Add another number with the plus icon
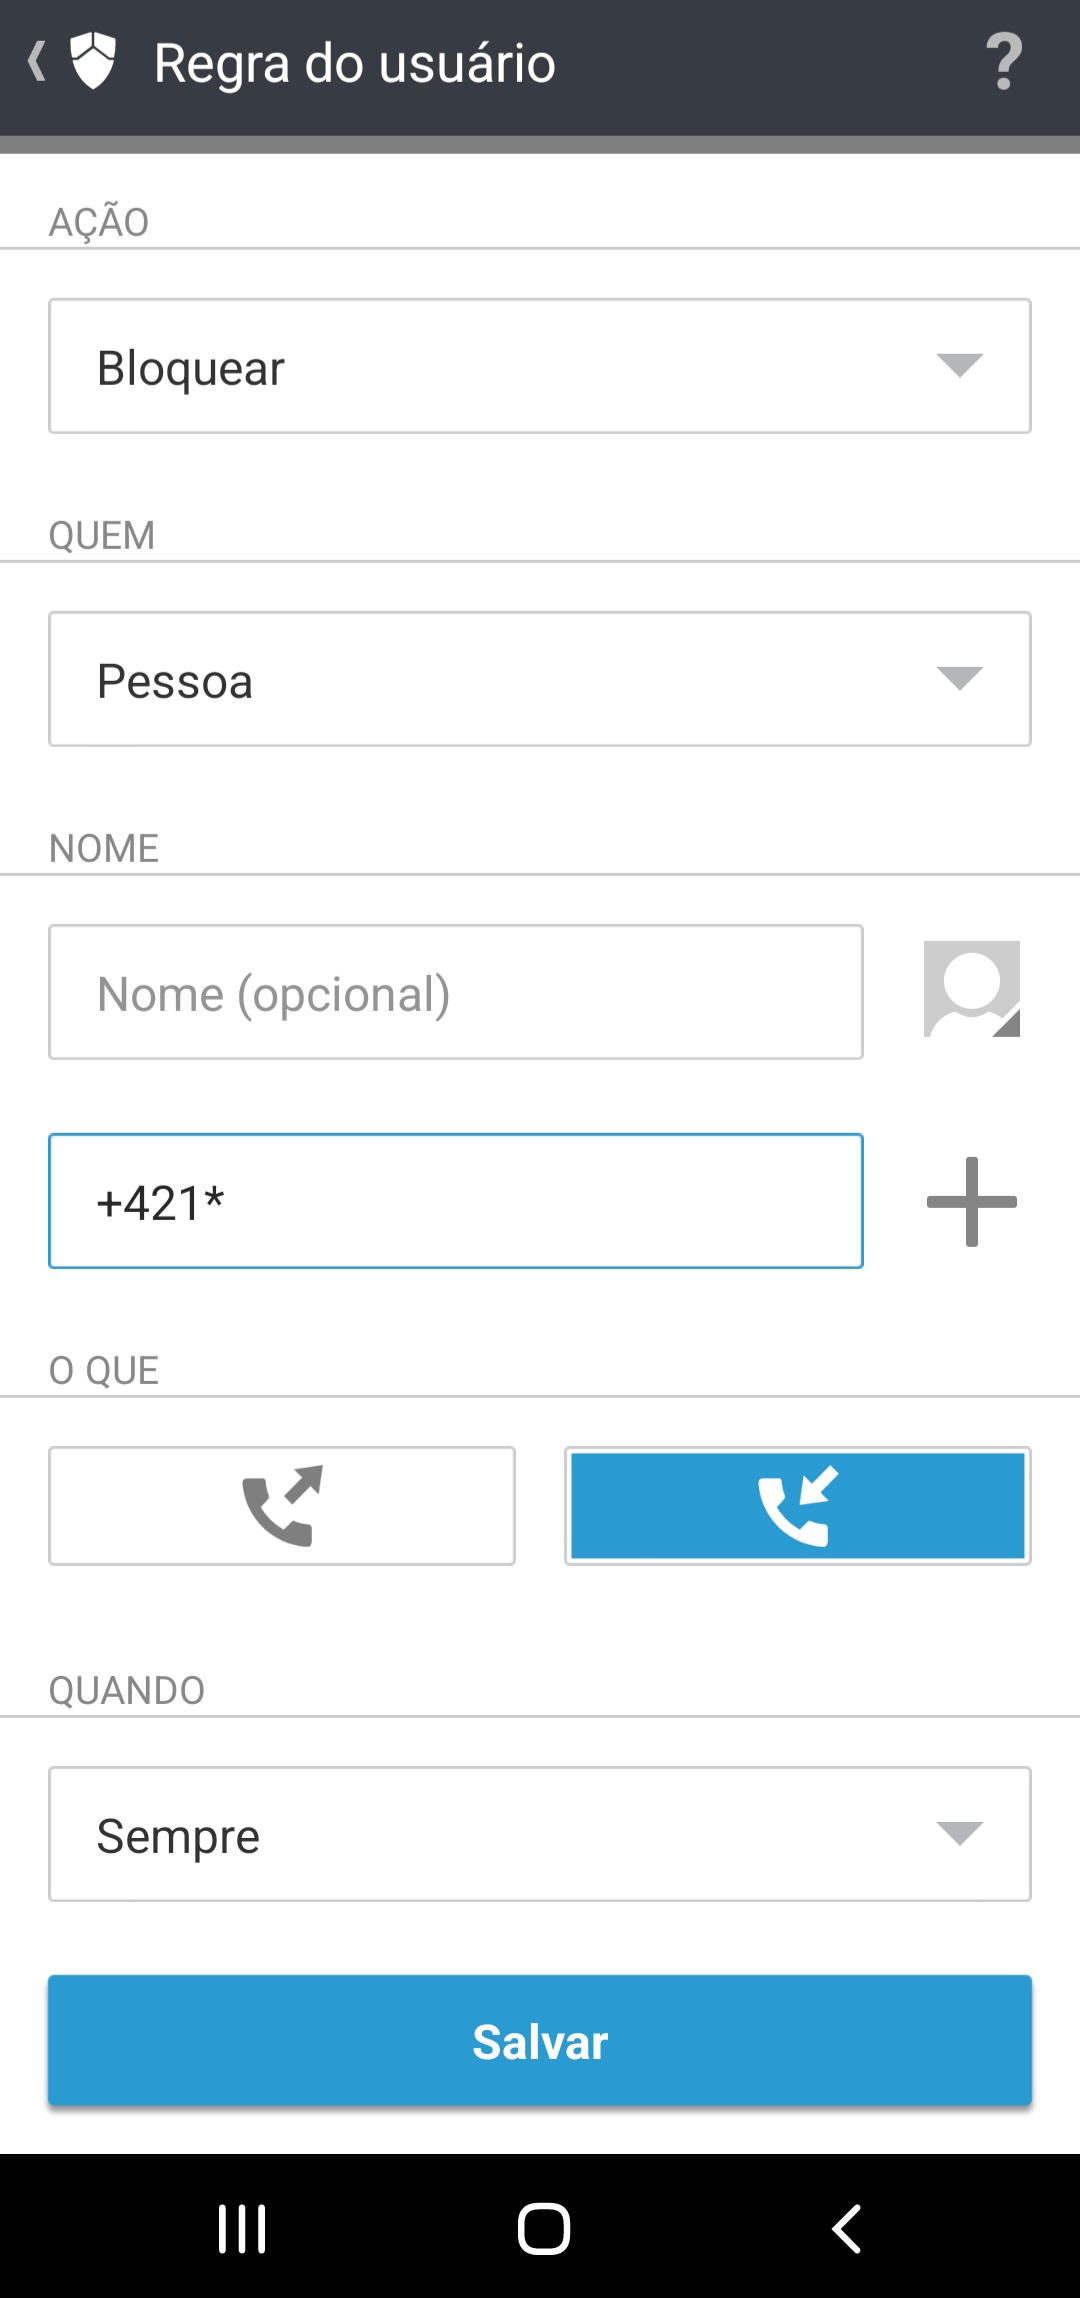Viewport: 1080px width, 2298px height. click(971, 1201)
